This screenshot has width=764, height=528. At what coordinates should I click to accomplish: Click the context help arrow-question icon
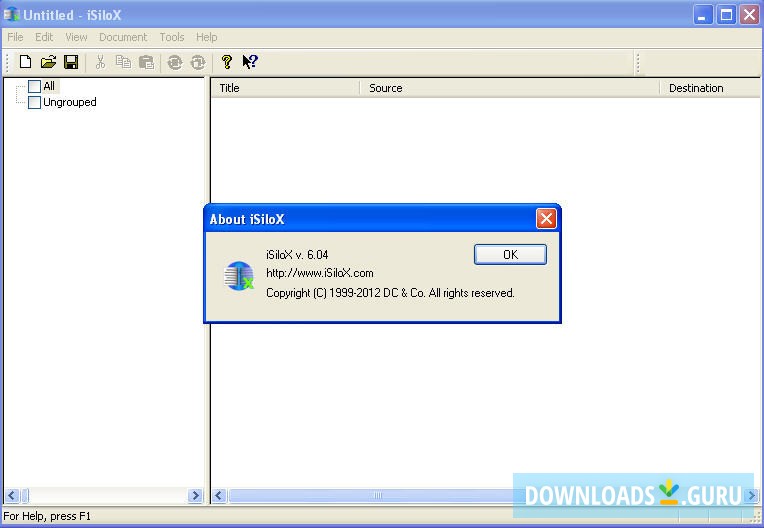tap(250, 62)
